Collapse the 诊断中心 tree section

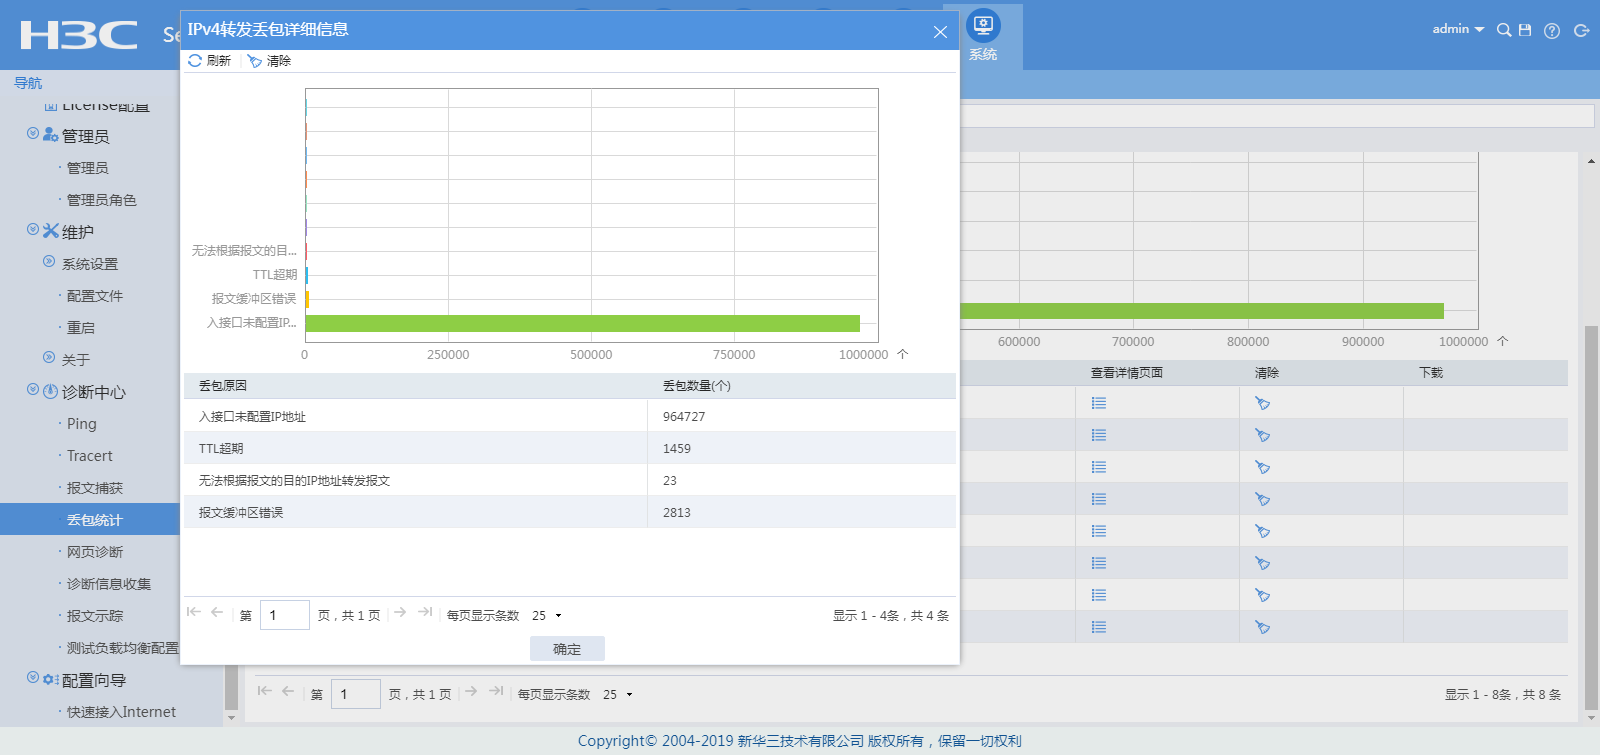[33, 390]
